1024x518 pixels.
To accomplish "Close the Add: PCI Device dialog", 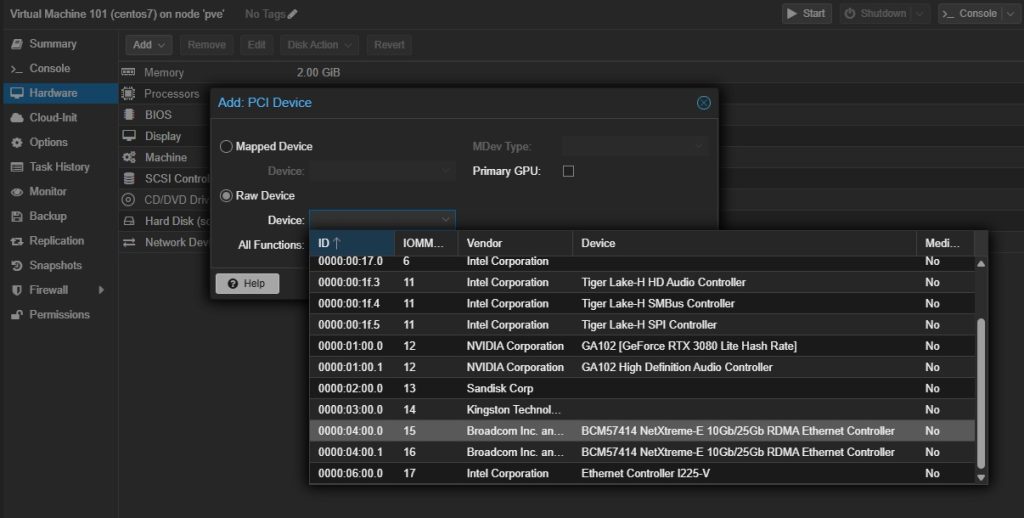I will pyautogui.click(x=703, y=103).
